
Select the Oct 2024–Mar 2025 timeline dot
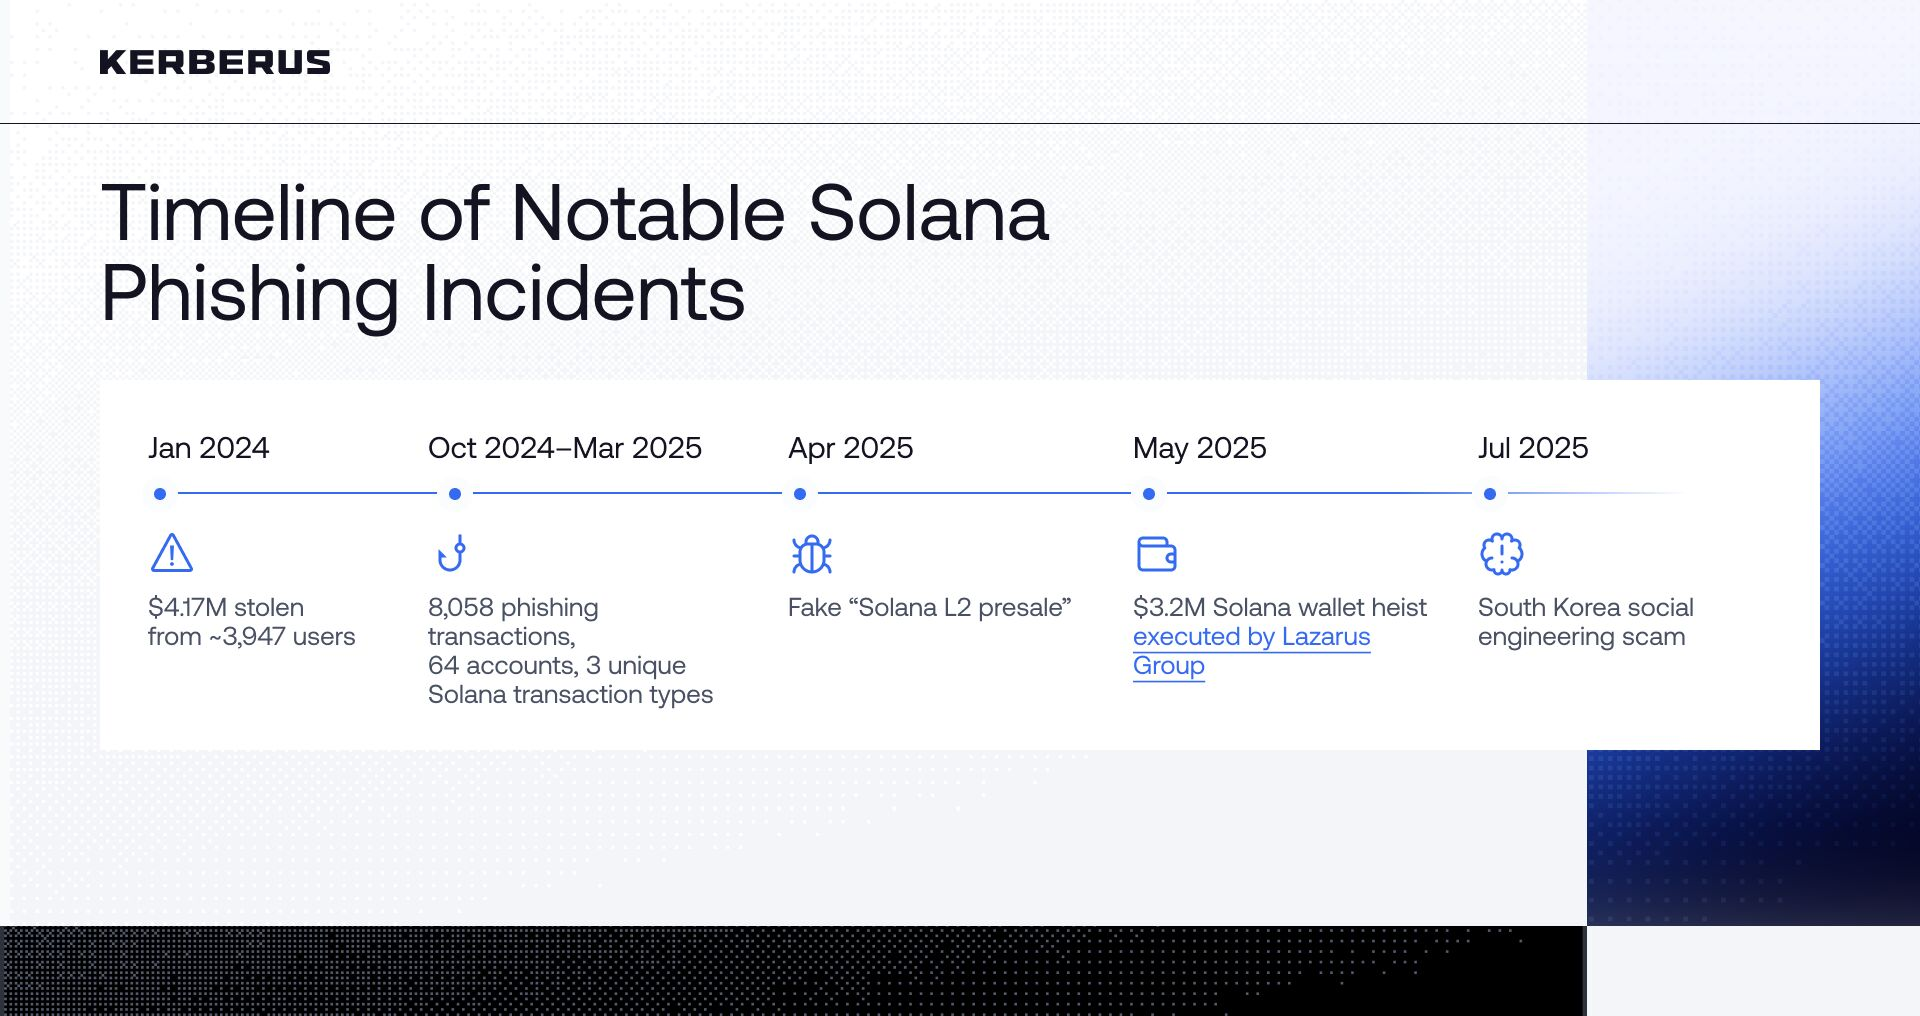pyautogui.click(x=455, y=494)
